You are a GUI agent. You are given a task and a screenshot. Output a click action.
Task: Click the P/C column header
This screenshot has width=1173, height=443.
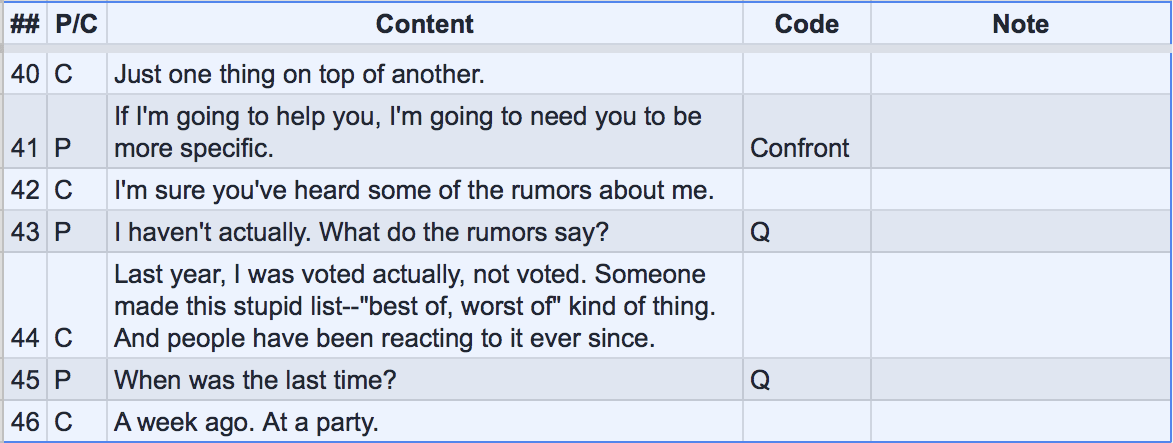click(x=77, y=24)
